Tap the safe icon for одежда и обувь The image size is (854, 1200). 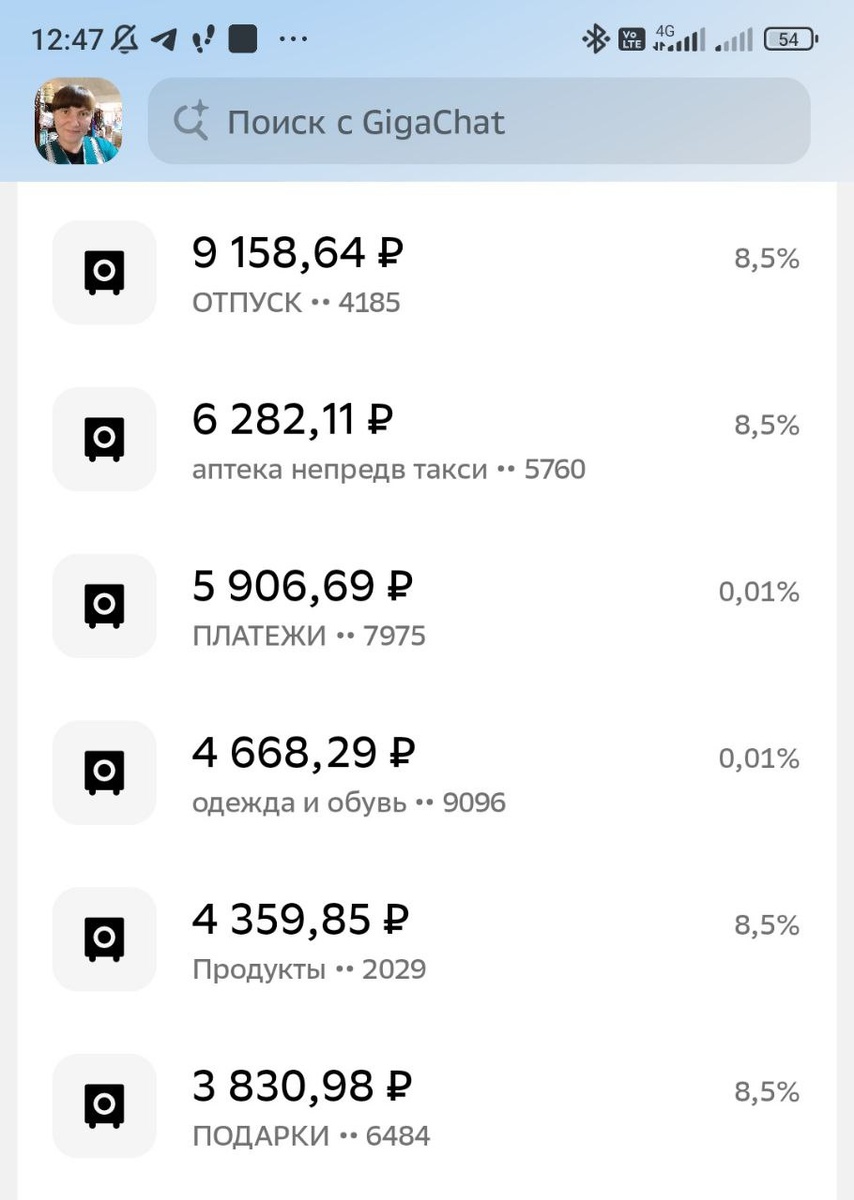[x=104, y=772]
